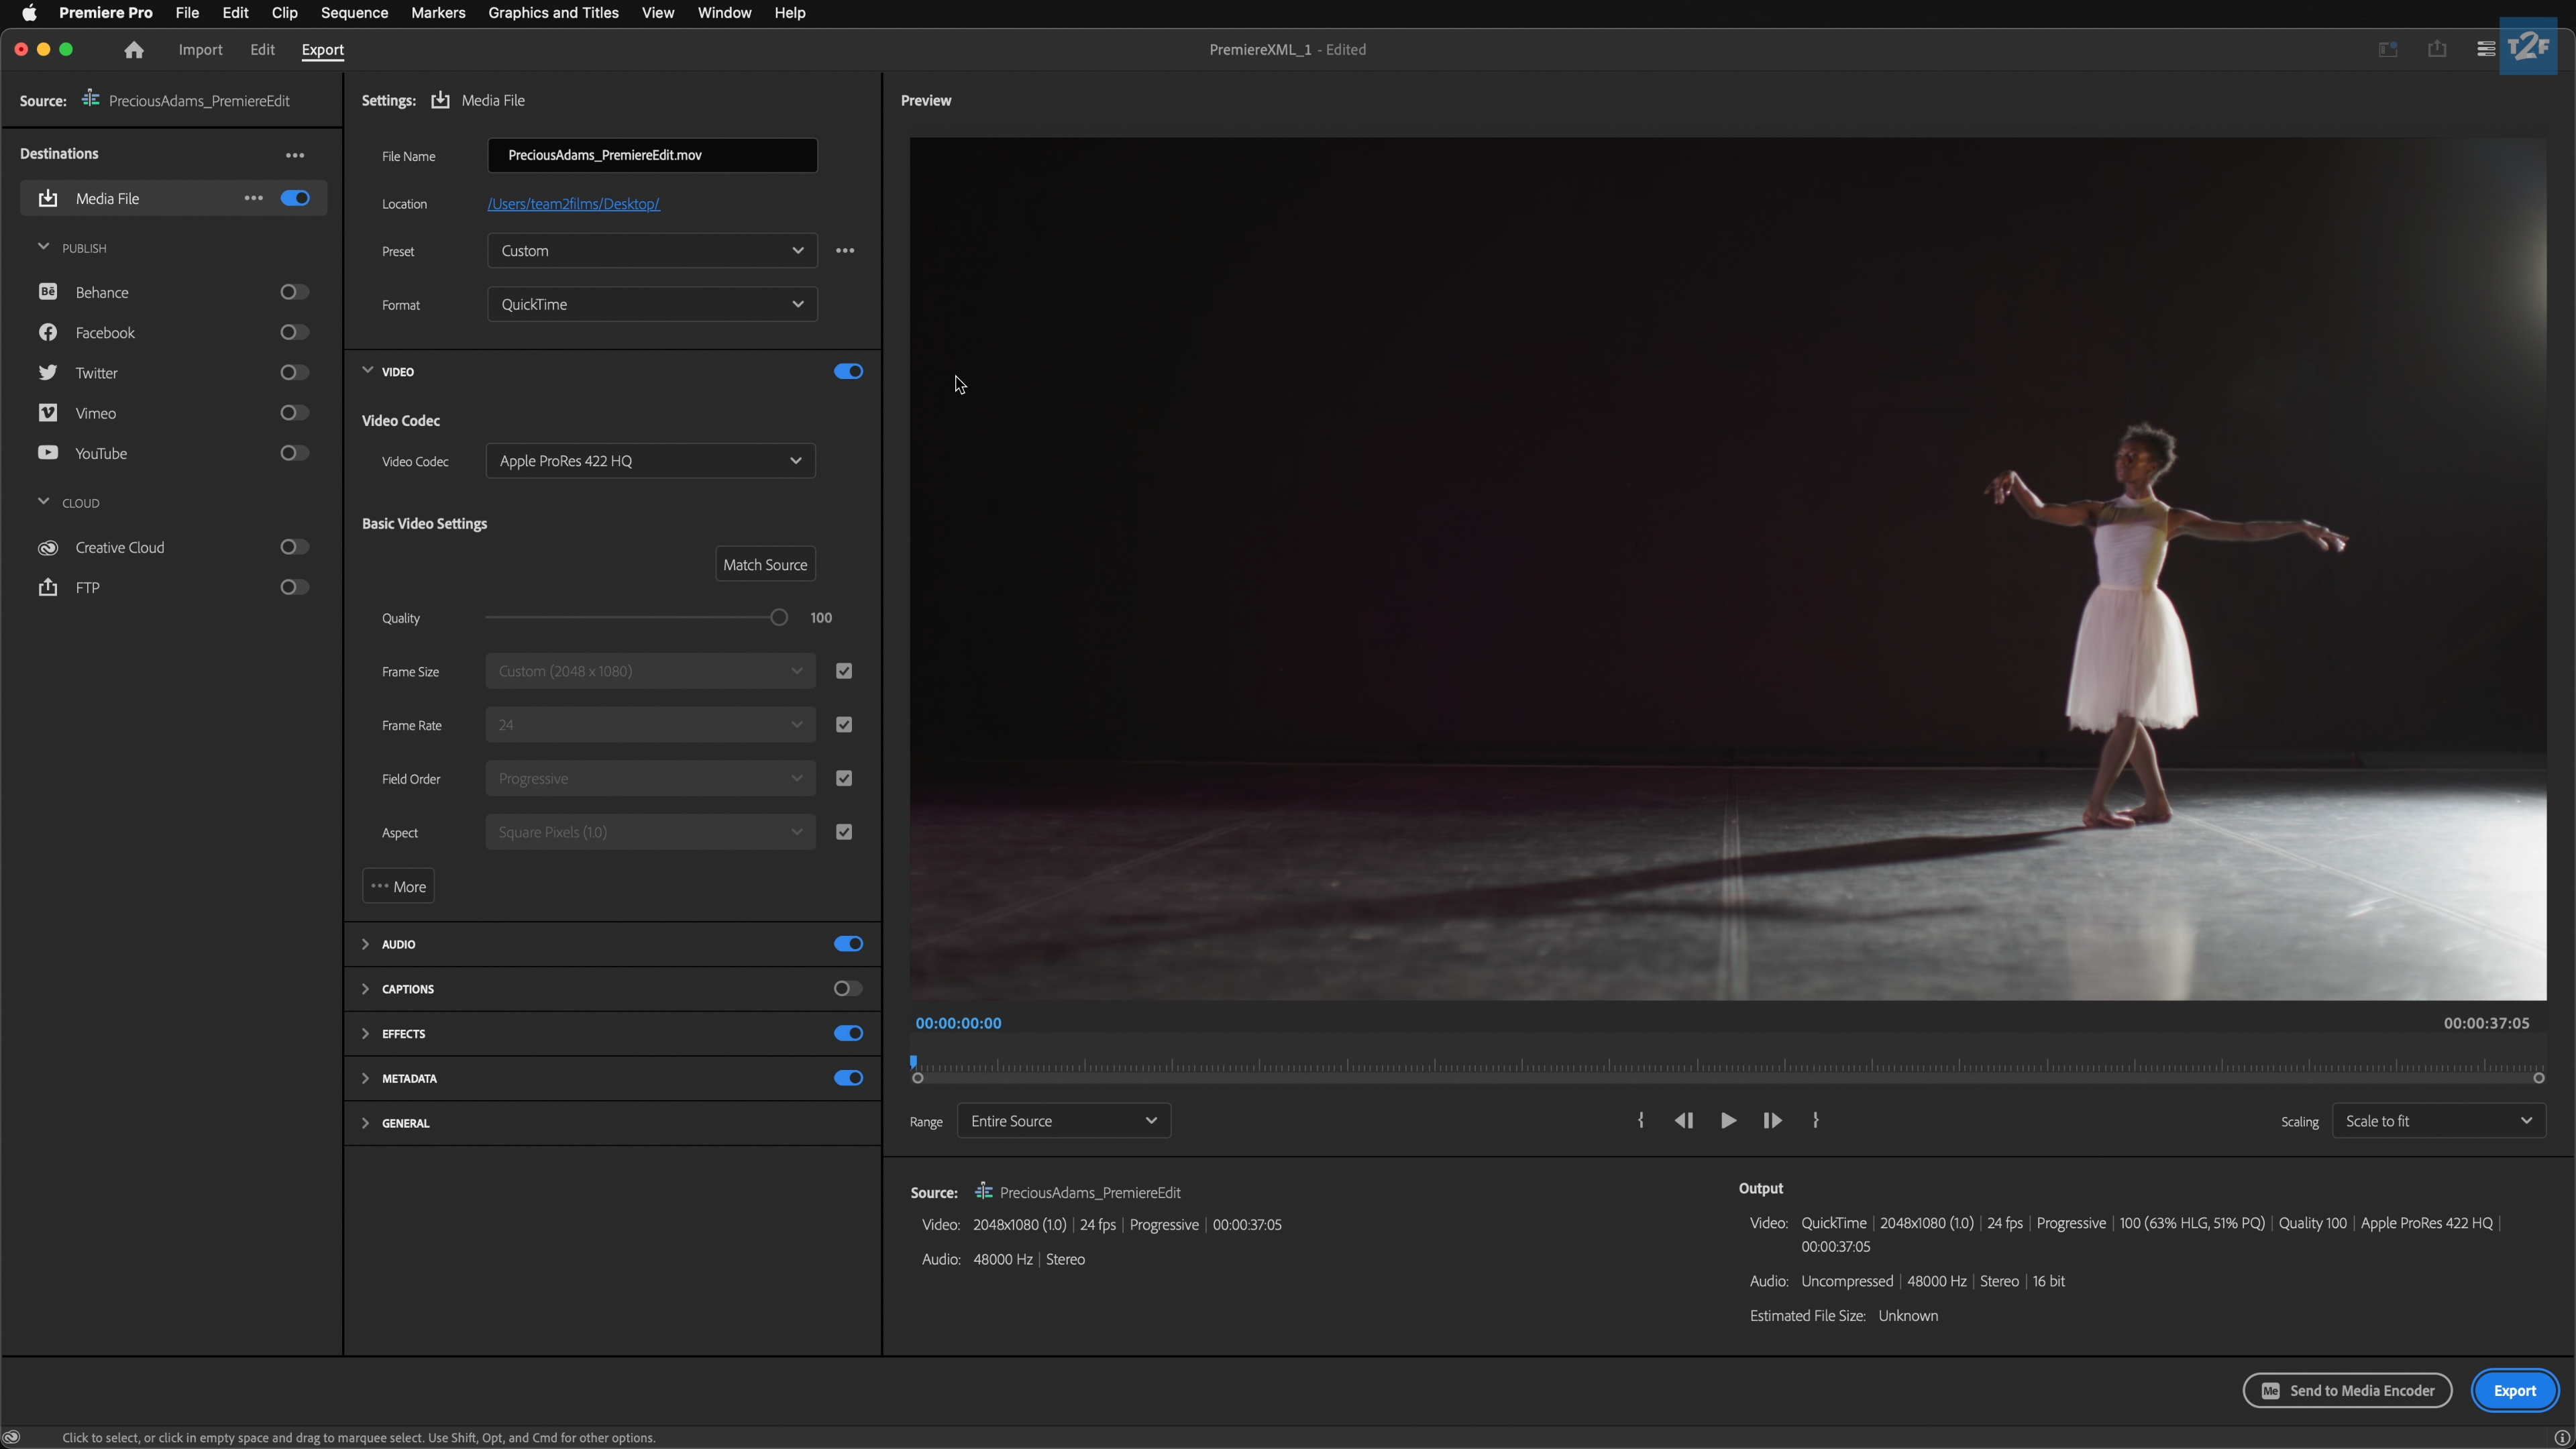Screen dimensions: 2576x1449
Task: Open the Desktop location link
Action: 573,204
